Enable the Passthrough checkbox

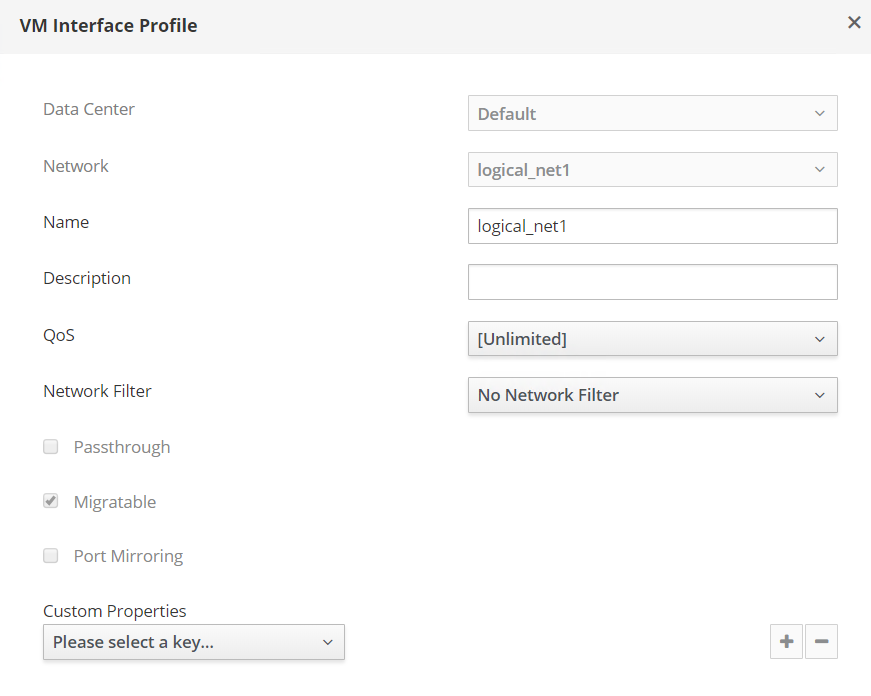pos(51,447)
